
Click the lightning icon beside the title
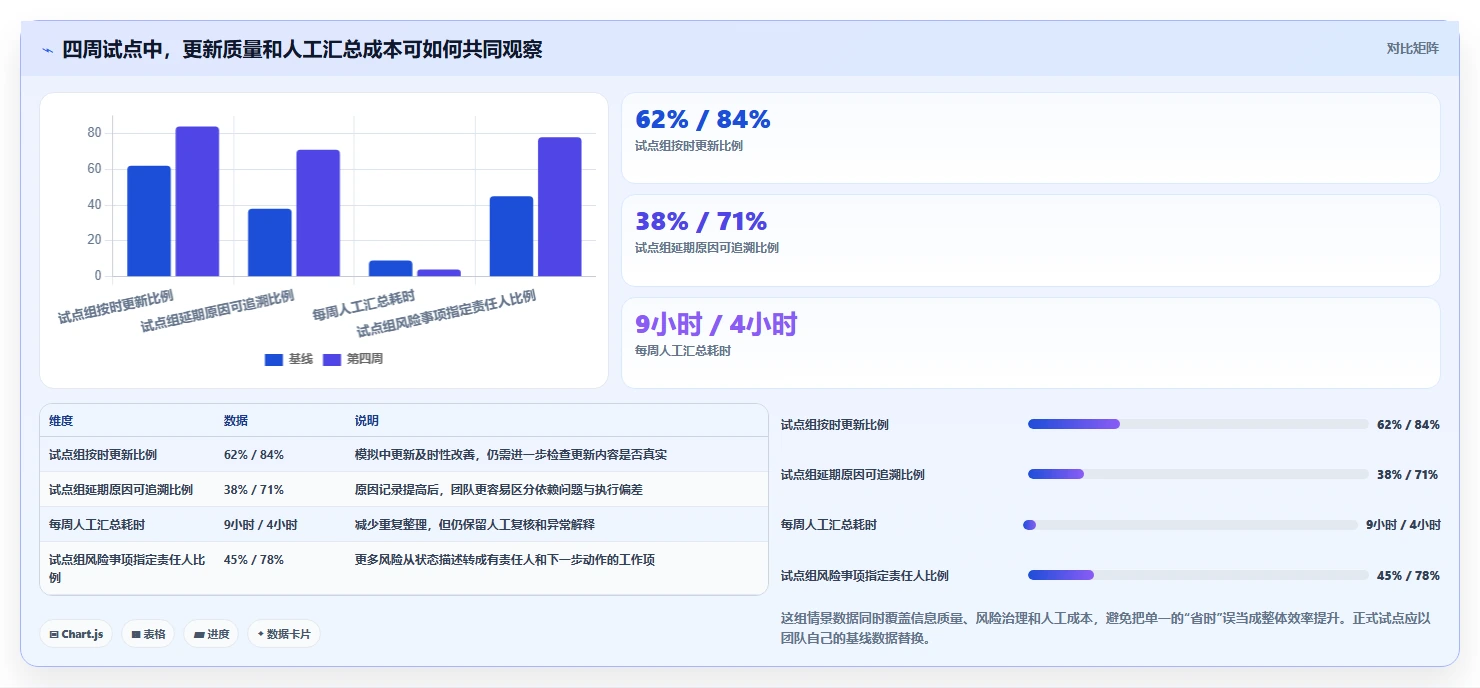[47, 49]
